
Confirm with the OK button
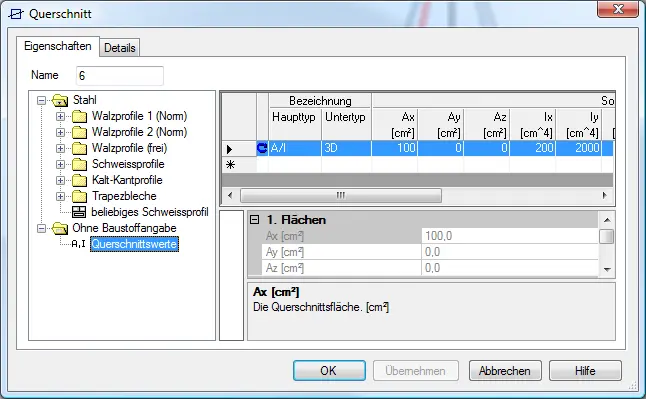click(329, 371)
